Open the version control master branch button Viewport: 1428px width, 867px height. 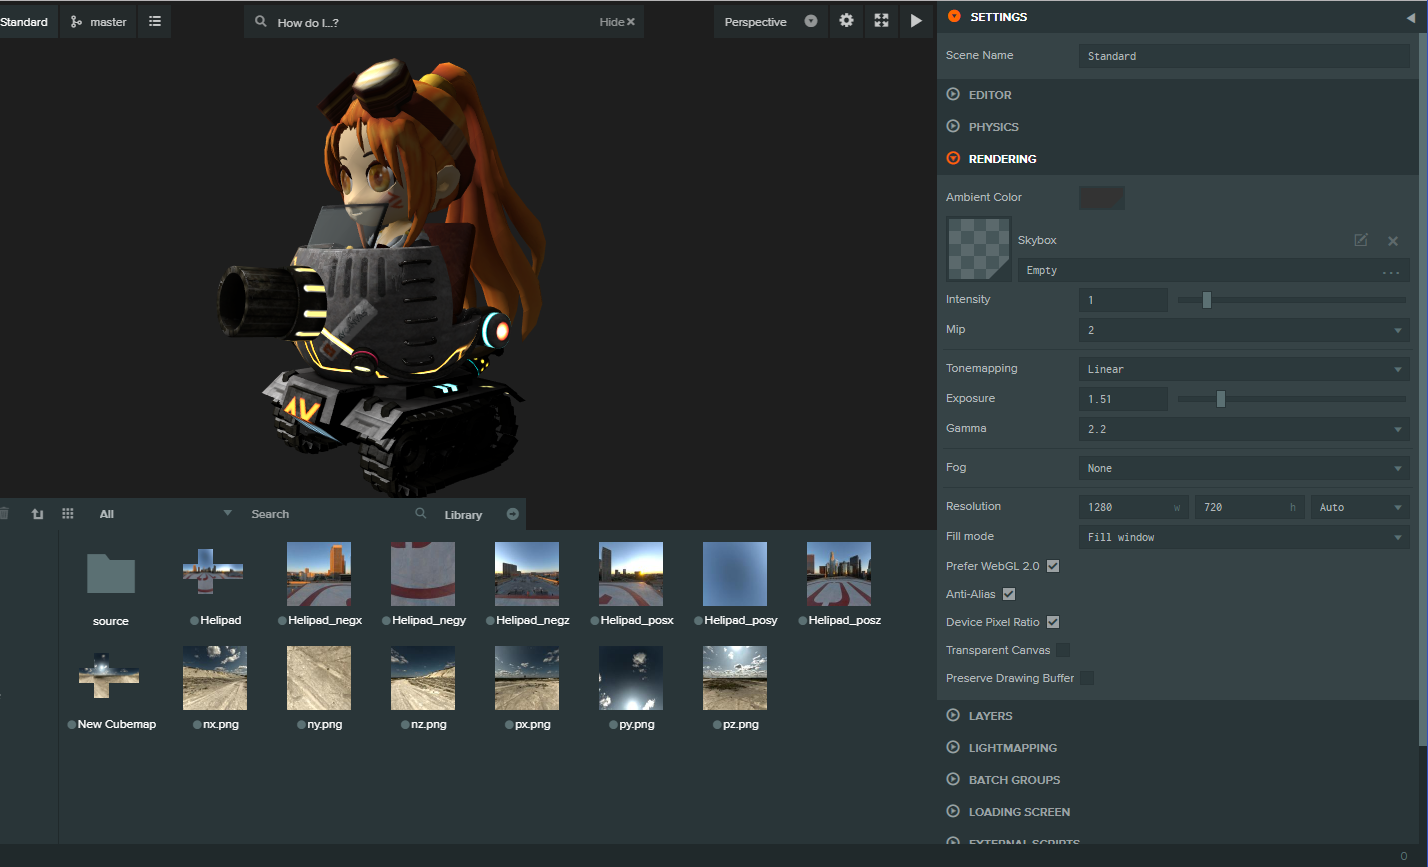tap(99, 21)
